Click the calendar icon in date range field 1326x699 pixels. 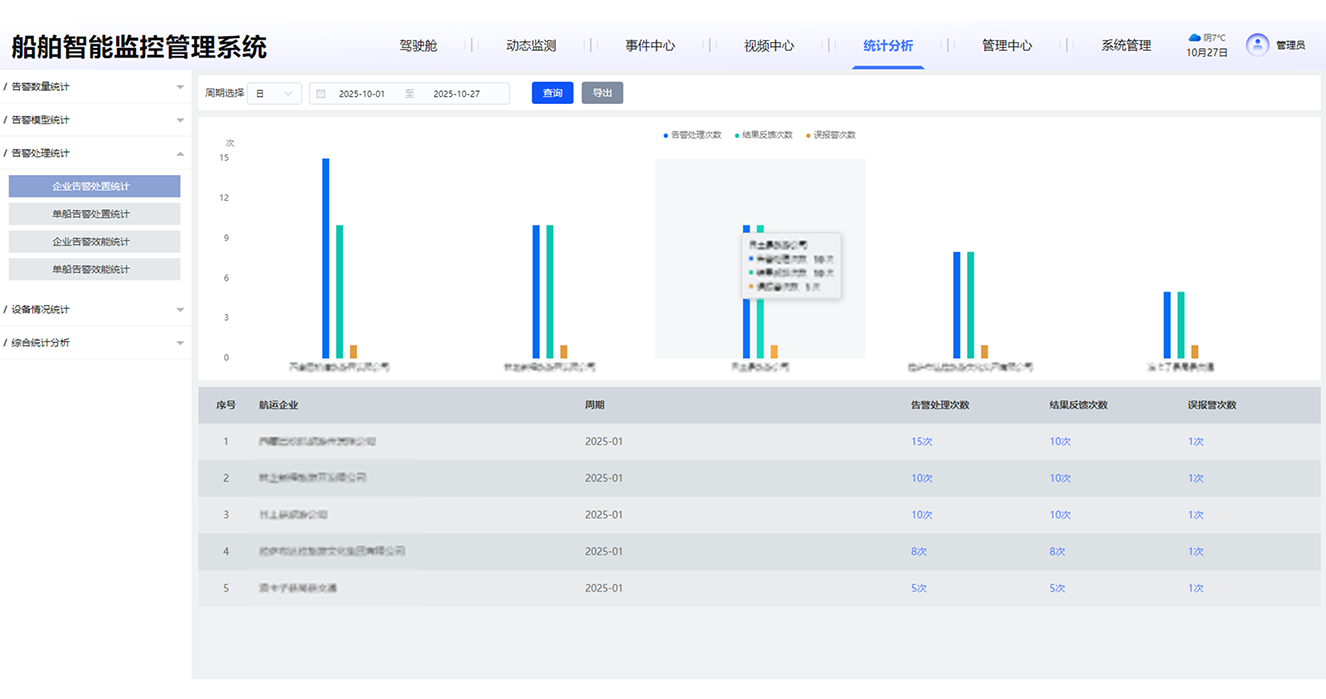321,94
